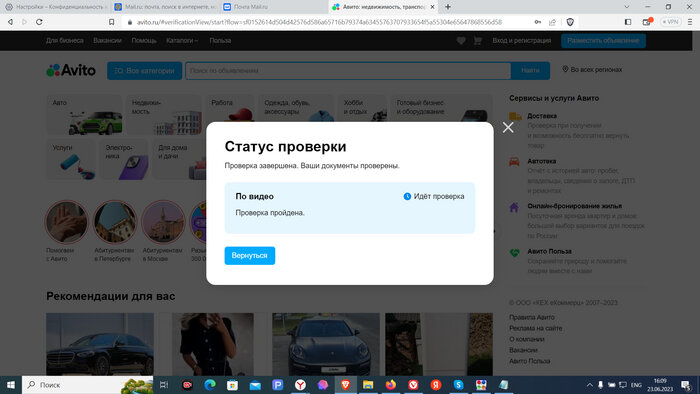This screenshot has height=394, width=700.
Task: Open the shopping cart icon
Action: (478, 41)
